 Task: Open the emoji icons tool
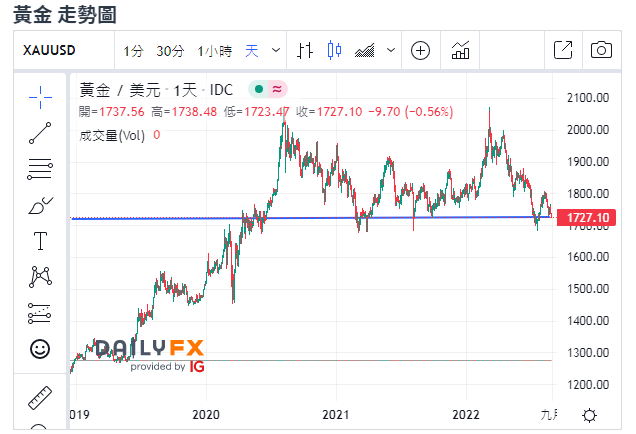point(40,349)
